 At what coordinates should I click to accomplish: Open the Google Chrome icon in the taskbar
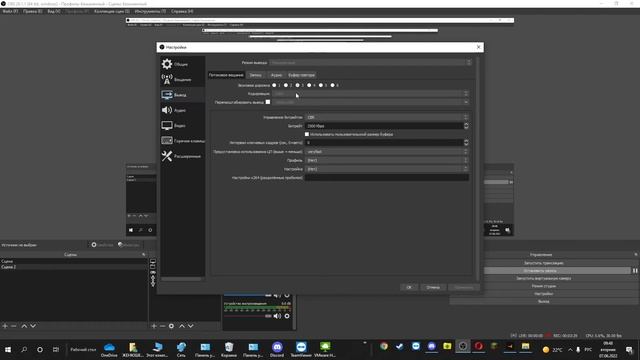pyautogui.click(x=384, y=346)
